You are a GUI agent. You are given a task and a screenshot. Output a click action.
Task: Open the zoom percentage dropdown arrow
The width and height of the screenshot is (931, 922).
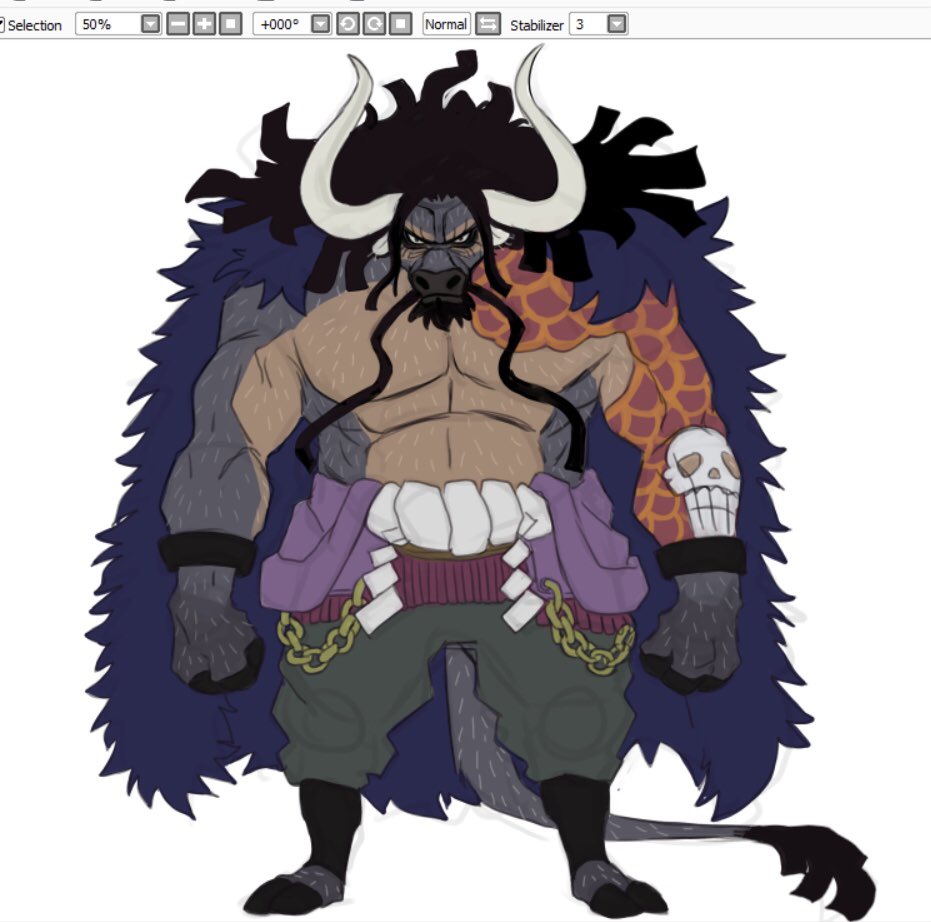click(x=151, y=24)
